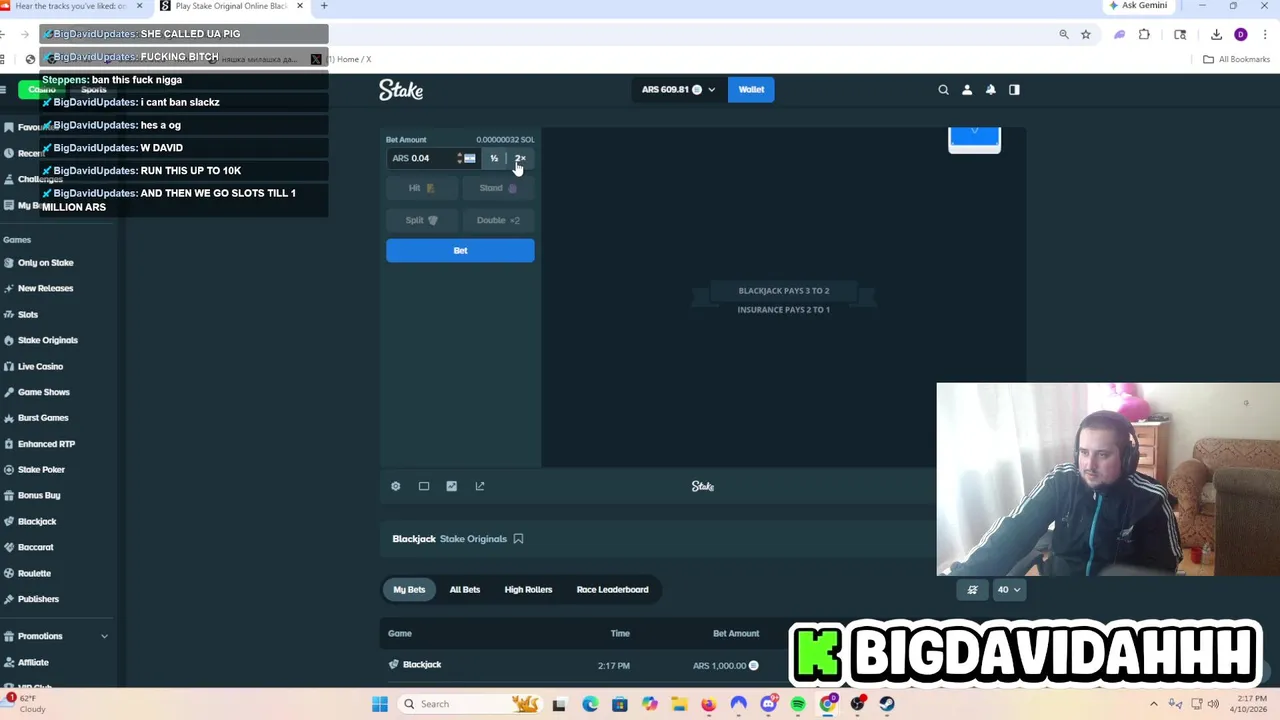Open Only on Stake in sidebar

point(45,263)
